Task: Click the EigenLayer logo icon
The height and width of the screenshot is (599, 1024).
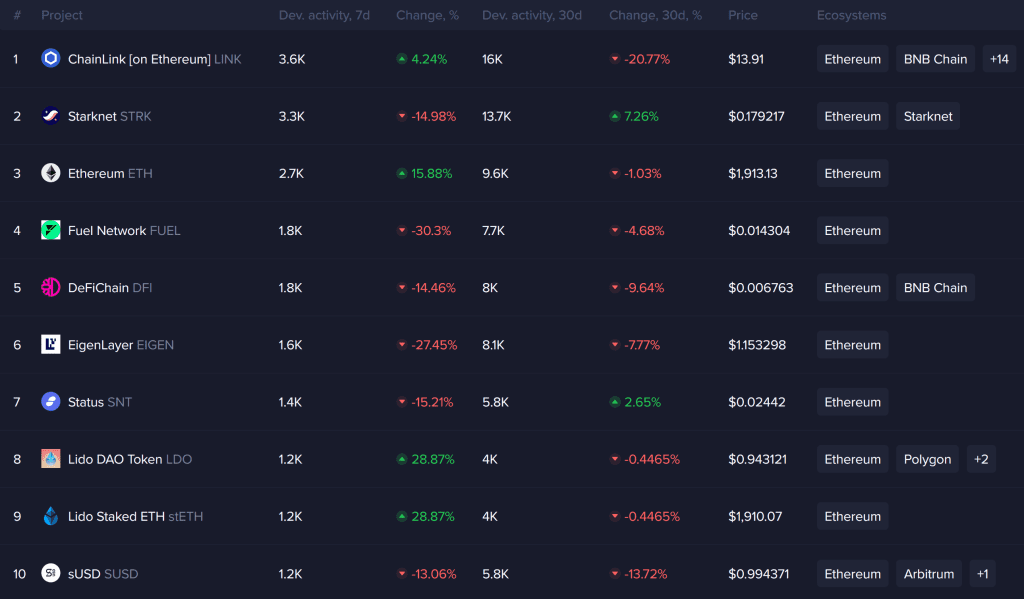Action: [51, 345]
